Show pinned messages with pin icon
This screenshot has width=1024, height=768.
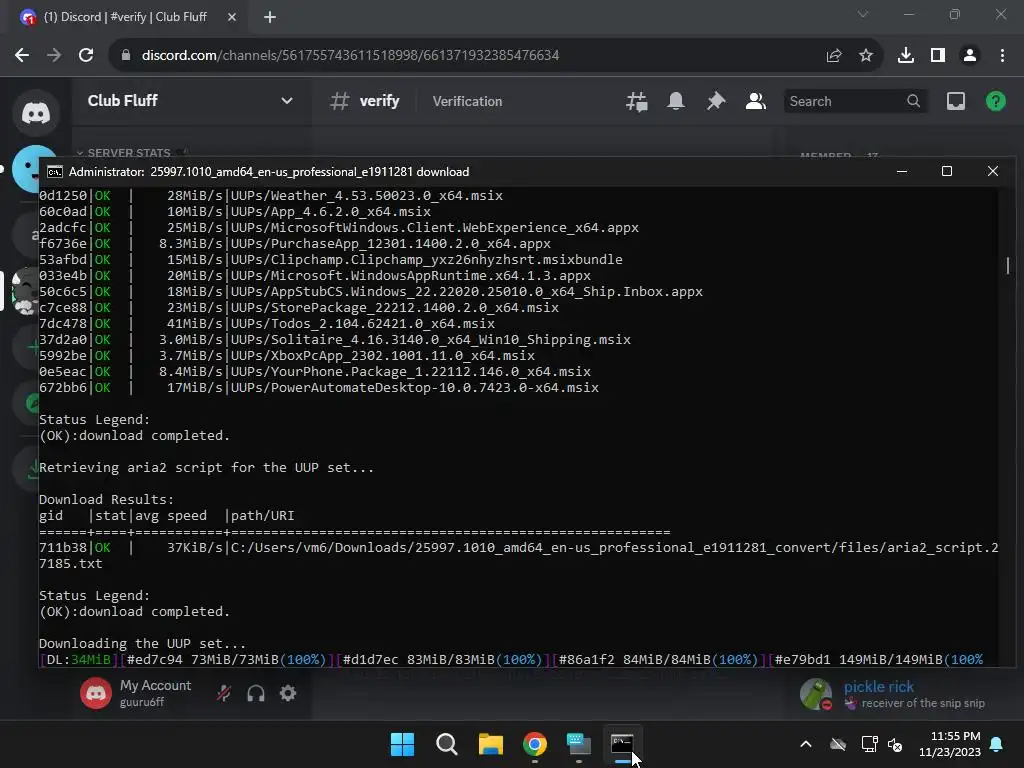(x=716, y=101)
